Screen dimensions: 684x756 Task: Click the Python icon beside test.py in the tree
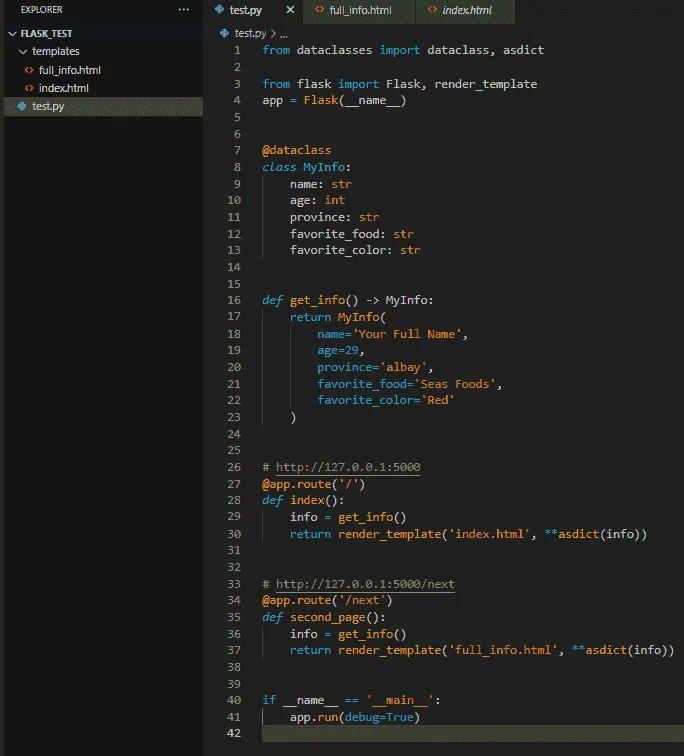22,106
